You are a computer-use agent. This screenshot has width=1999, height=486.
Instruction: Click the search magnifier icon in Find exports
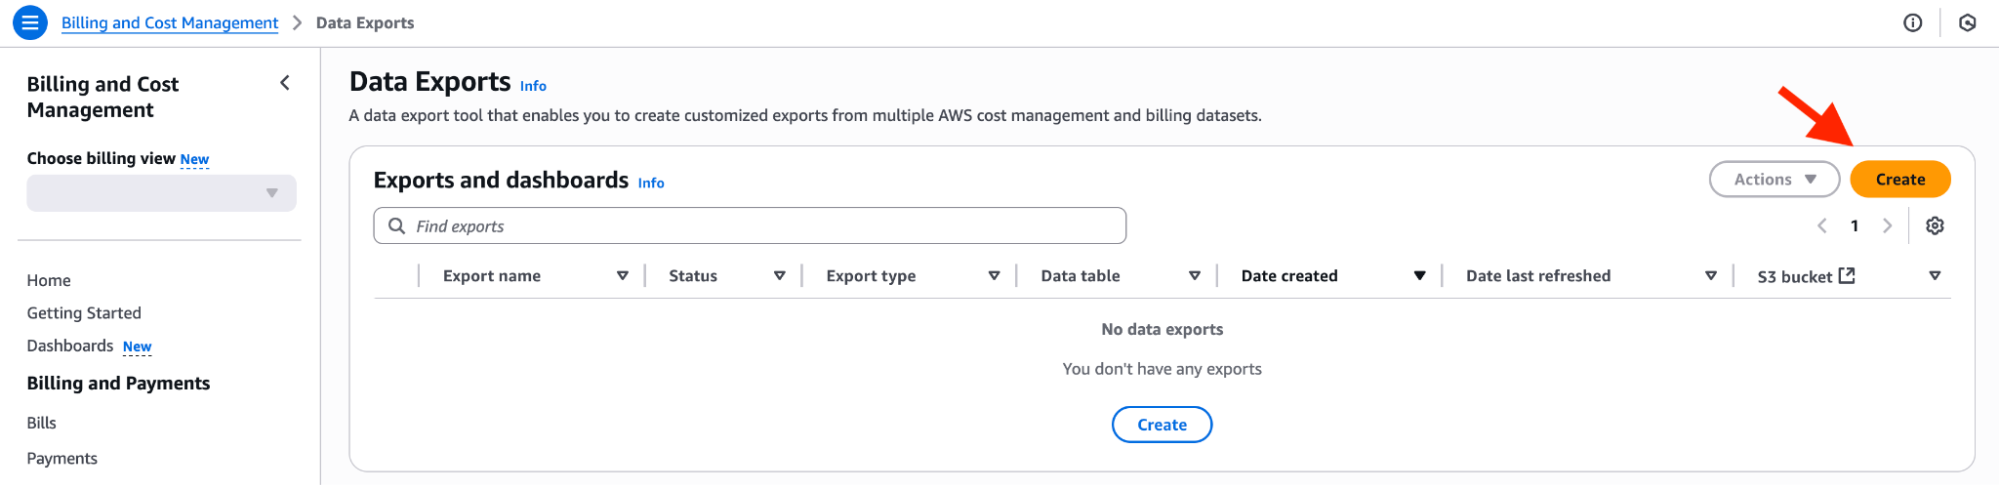pos(397,226)
